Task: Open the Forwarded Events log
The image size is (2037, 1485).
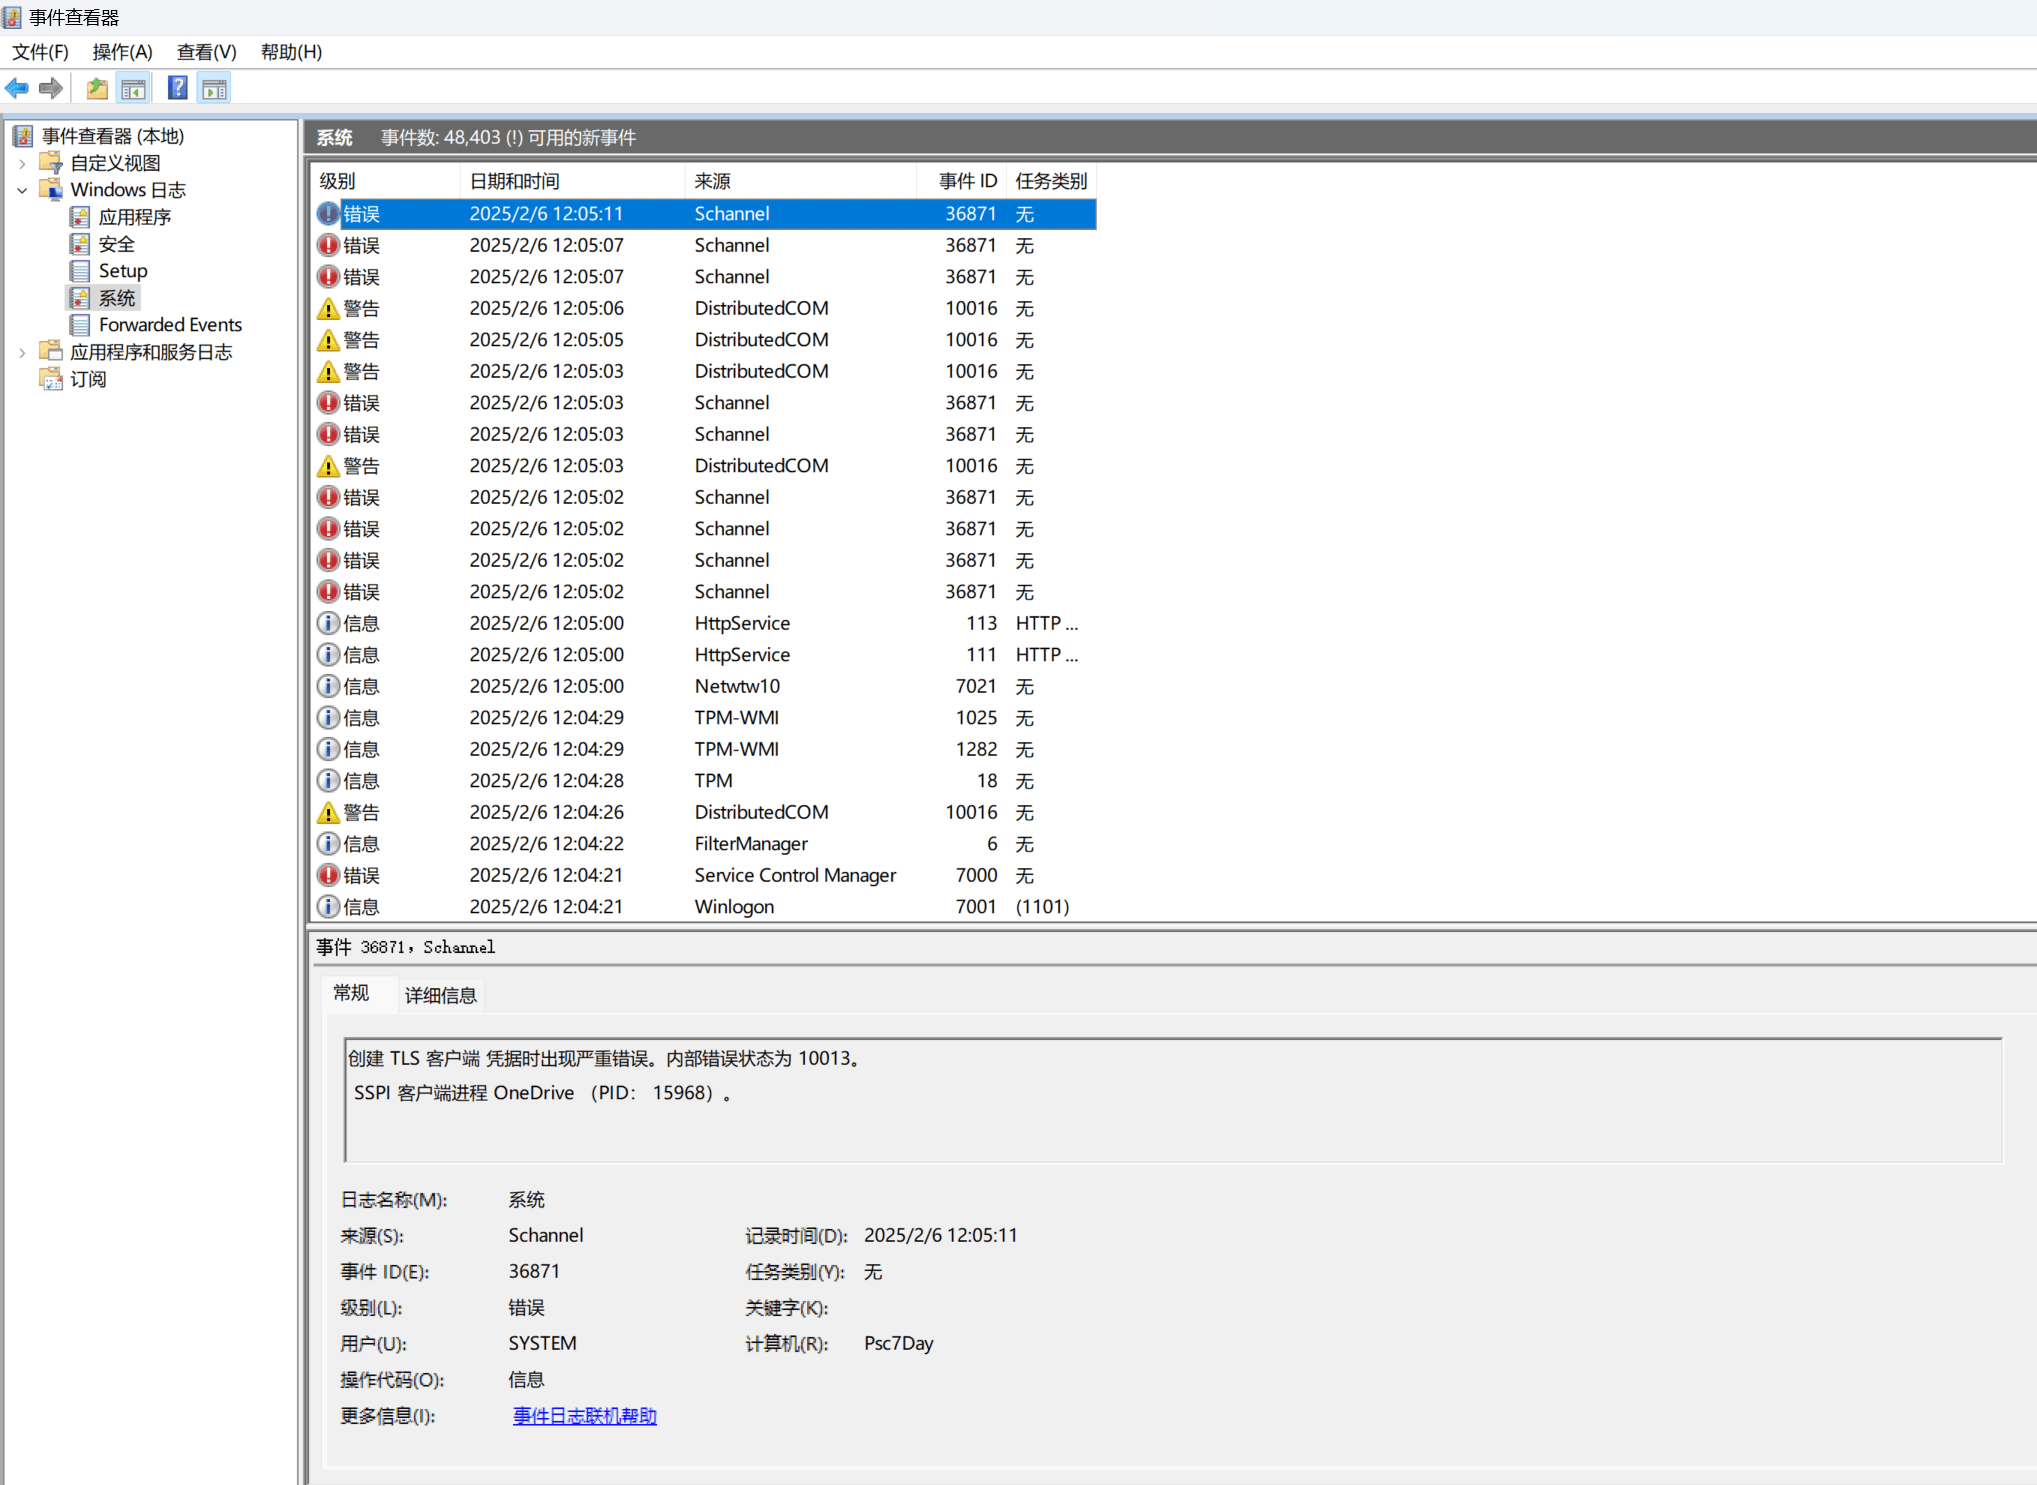Action: (x=170, y=325)
